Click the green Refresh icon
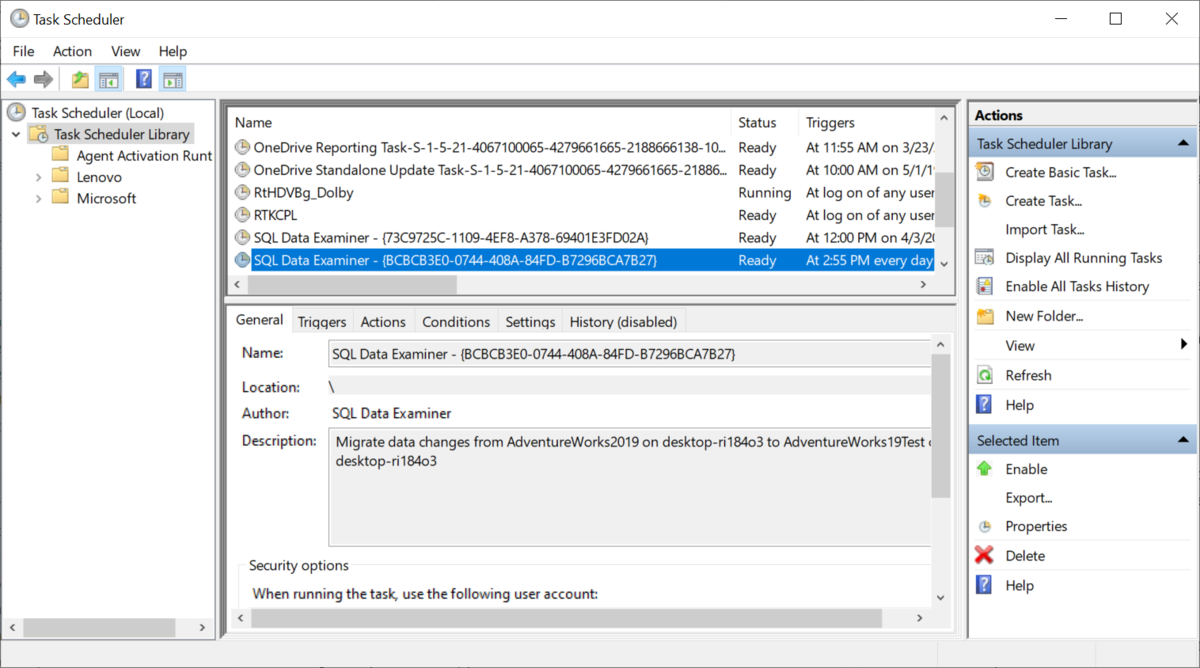 coord(985,375)
